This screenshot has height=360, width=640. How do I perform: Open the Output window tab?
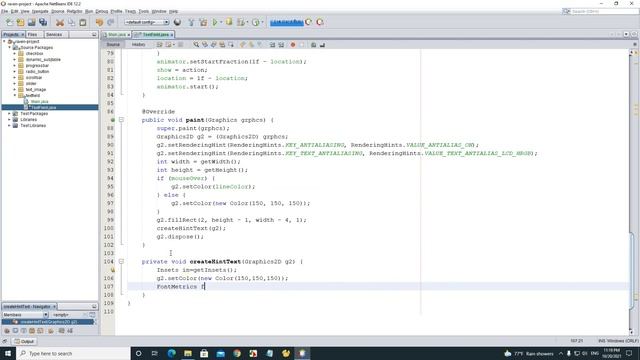pos(24,341)
